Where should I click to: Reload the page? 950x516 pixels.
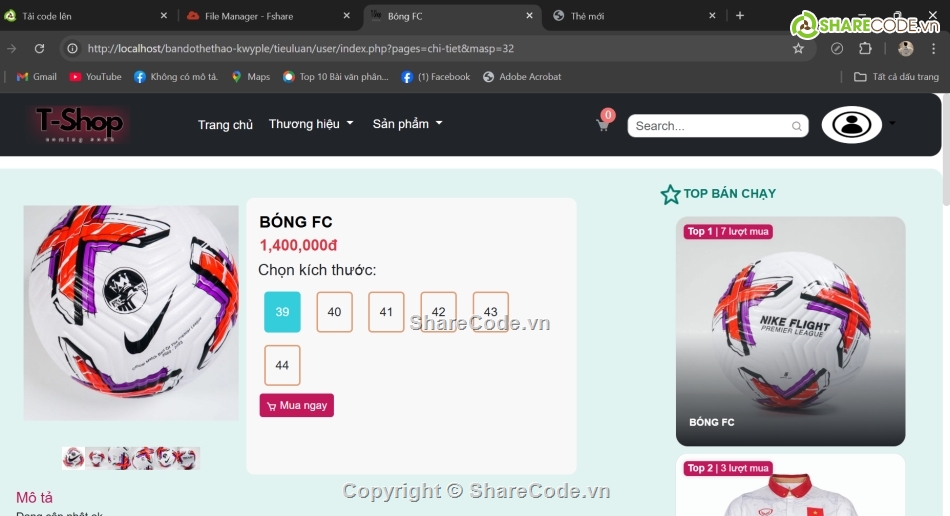39,48
